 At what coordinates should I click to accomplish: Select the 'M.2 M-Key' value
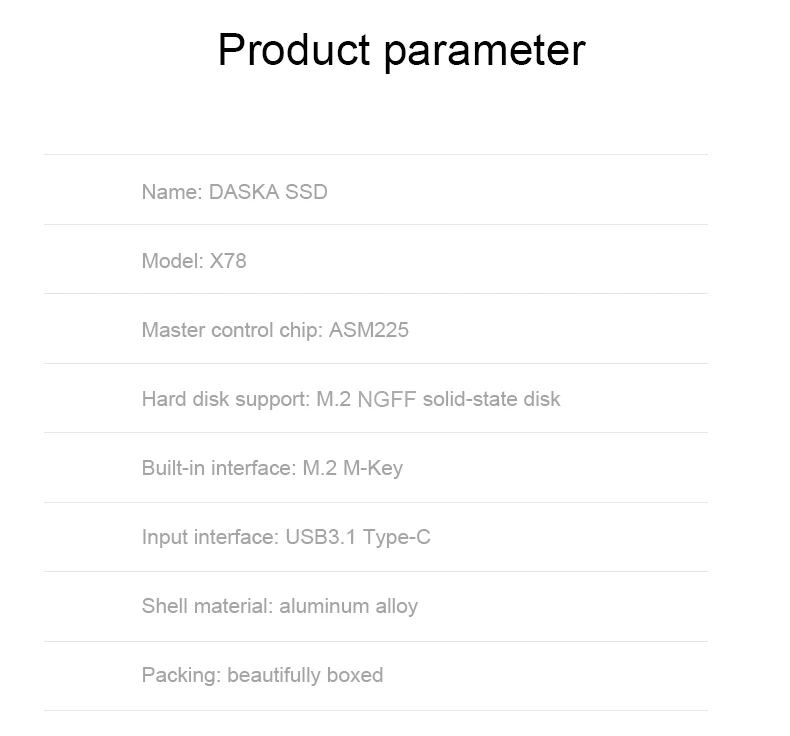353,468
